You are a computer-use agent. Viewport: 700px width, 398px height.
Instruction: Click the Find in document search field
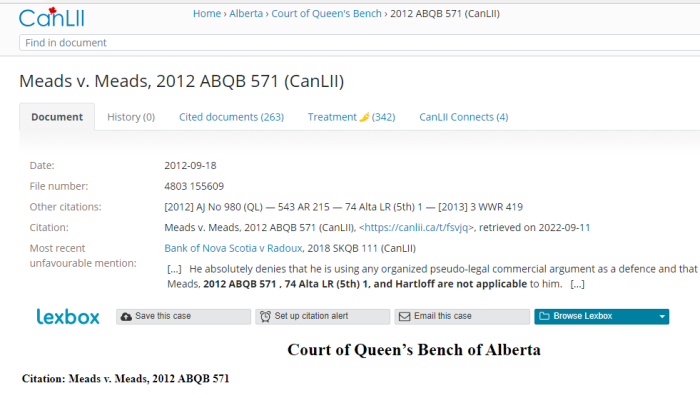pyautogui.click(x=359, y=43)
